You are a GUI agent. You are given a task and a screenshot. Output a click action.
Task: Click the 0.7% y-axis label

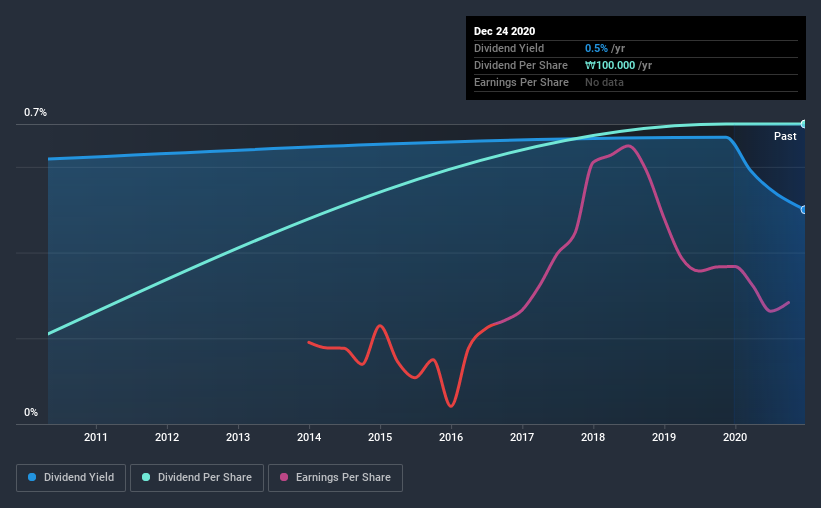[35, 112]
